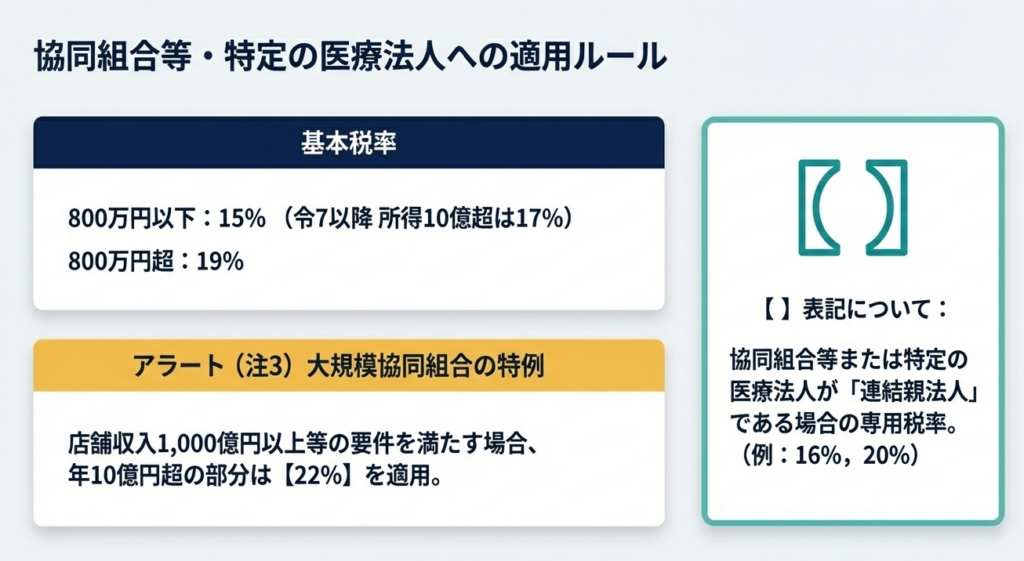This screenshot has width=1024, height=561.
Task: Click the yellow アラート(注3) header
Action: 348,365
